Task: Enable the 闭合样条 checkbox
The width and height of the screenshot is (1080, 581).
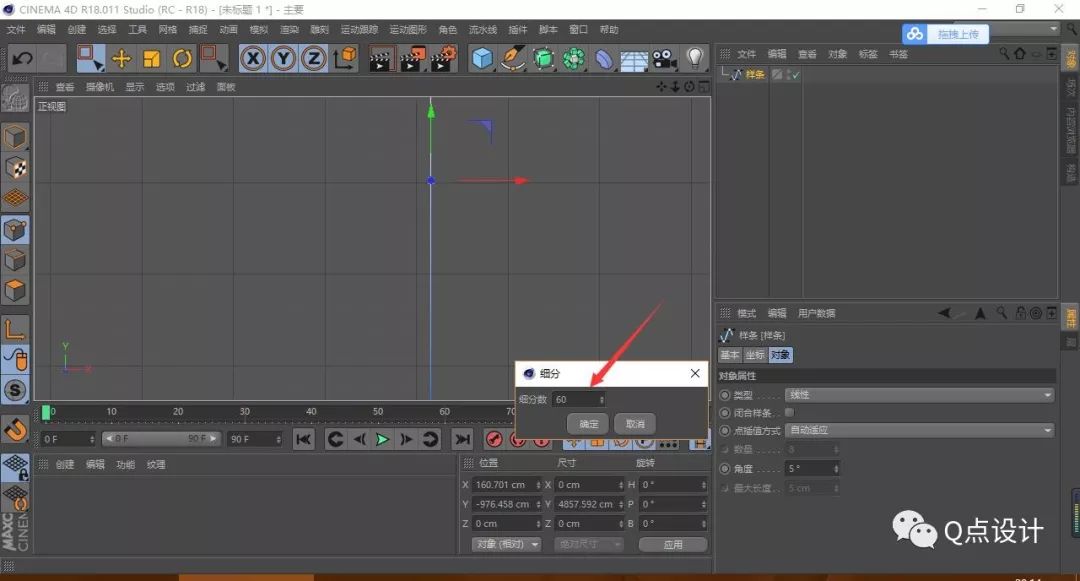Action: coord(790,412)
